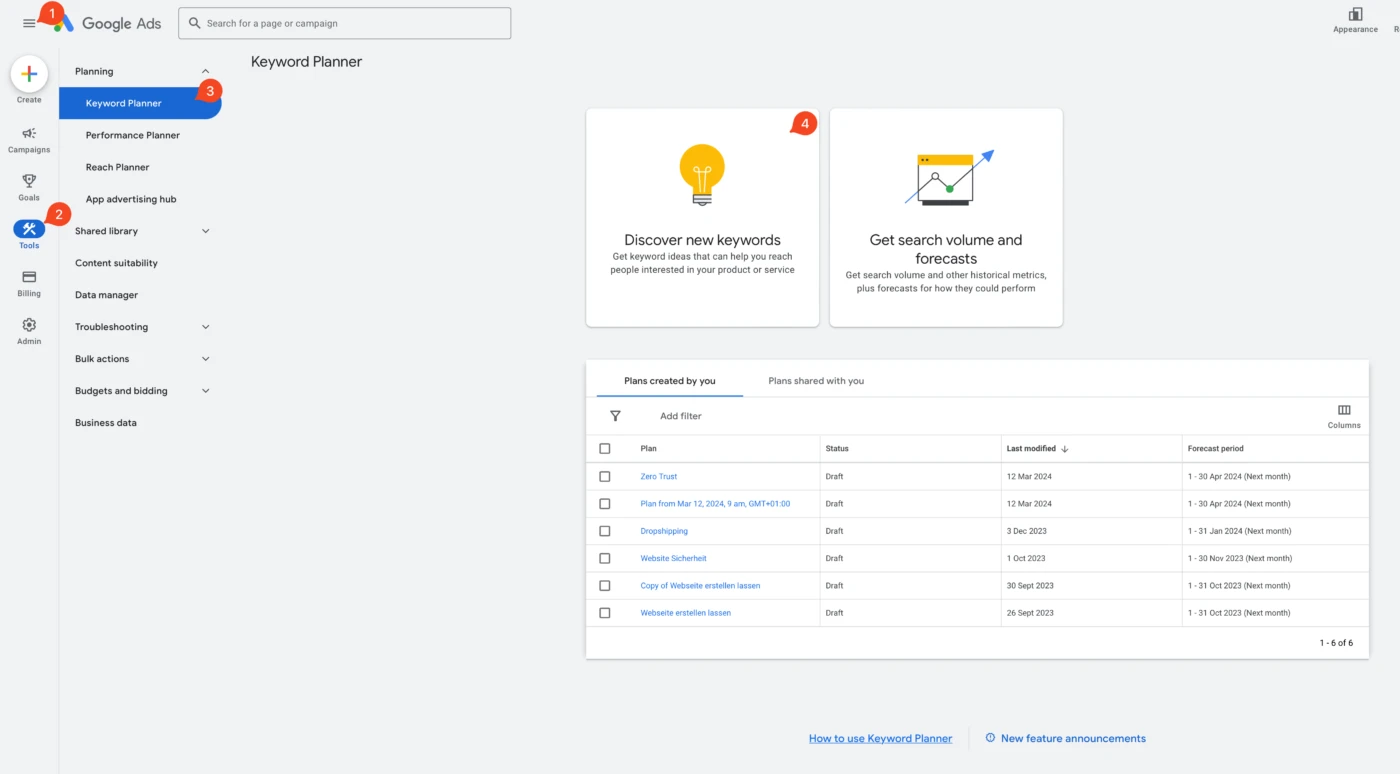This screenshot has height=774, width=1400.
Task: Click the Google Ads logo
Action: pos(108,23)
